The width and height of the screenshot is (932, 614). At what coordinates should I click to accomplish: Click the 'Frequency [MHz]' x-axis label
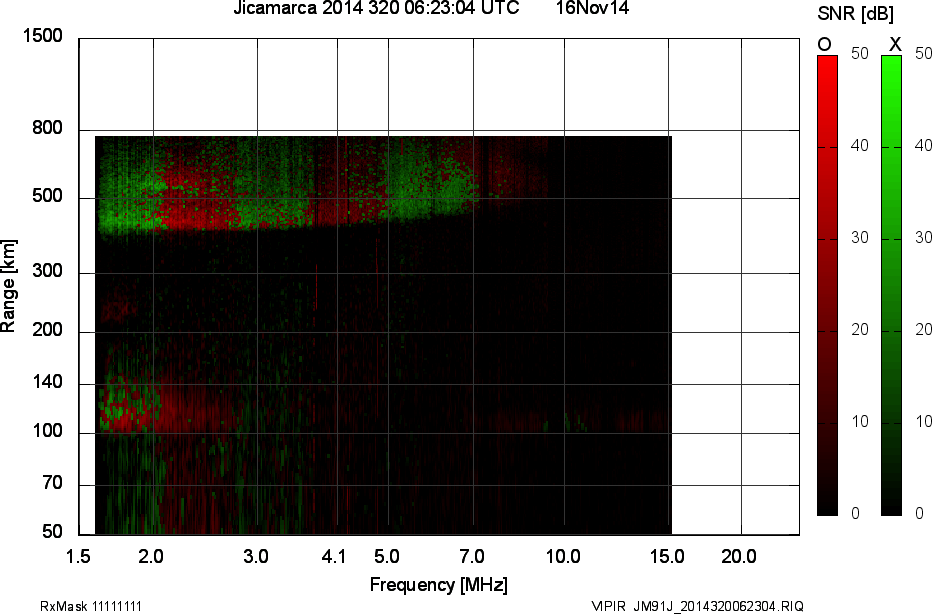[439, 585]
